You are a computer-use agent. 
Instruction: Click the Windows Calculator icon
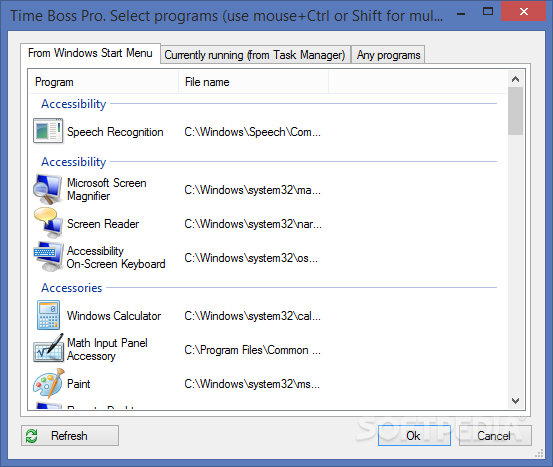pyautogui.click(x=48, y=315)
